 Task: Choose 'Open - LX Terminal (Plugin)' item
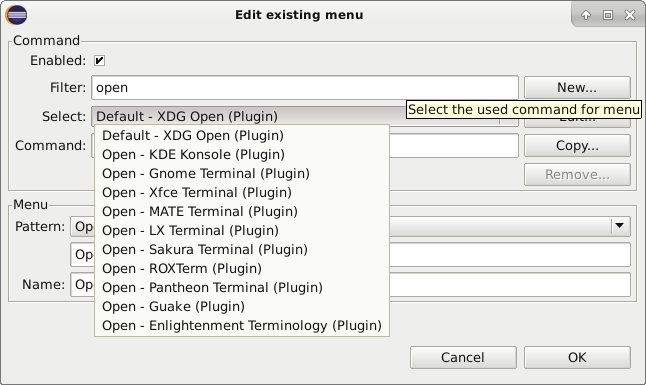coord(242,230)
